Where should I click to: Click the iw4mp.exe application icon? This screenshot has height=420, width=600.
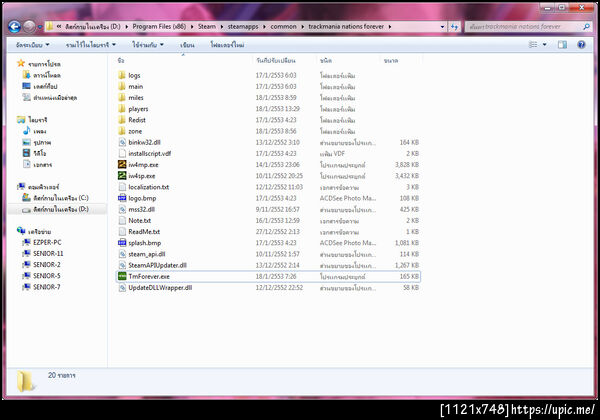(122, 164)
